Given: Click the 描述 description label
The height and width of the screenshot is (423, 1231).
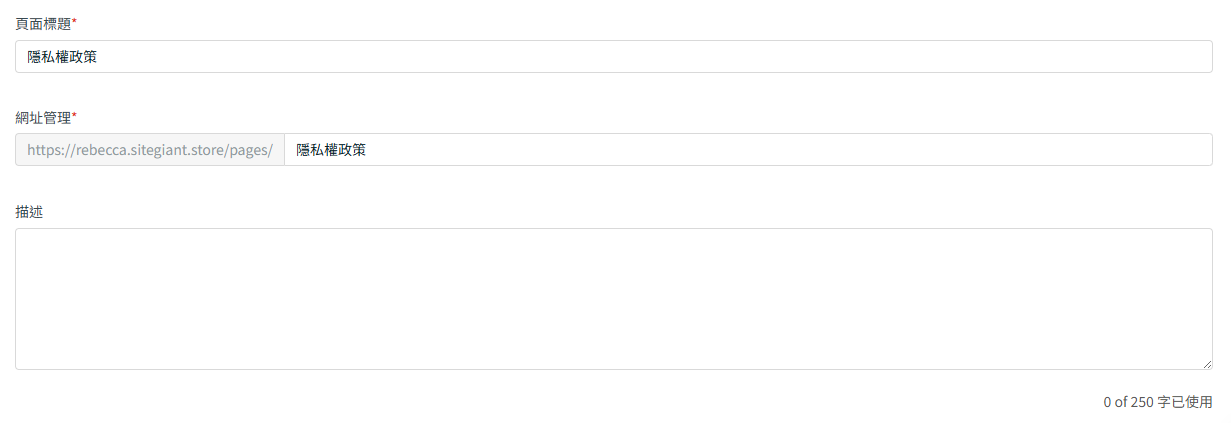Looking at the screenshot, I should pos(29,212).
